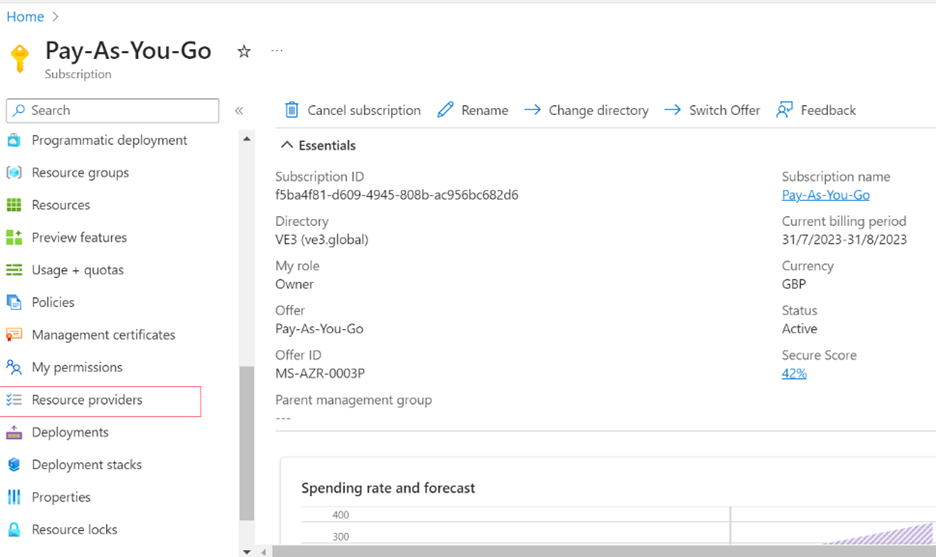Click the Deployment stacks icon
The height and width of the screenshot is (557, 936).
(14, 465)
